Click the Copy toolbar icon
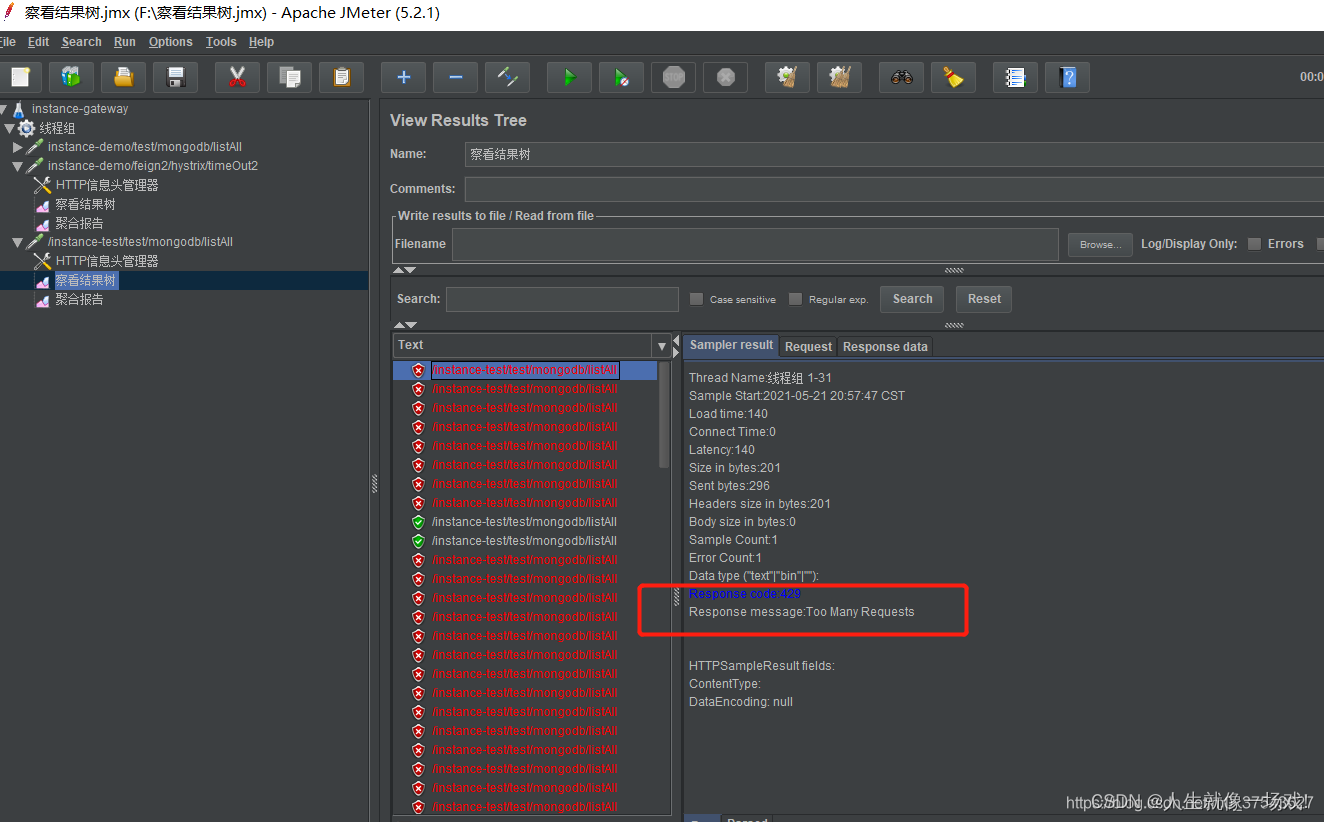Image resolution: width=1324 pixels, height=822 pixels. 289,77
